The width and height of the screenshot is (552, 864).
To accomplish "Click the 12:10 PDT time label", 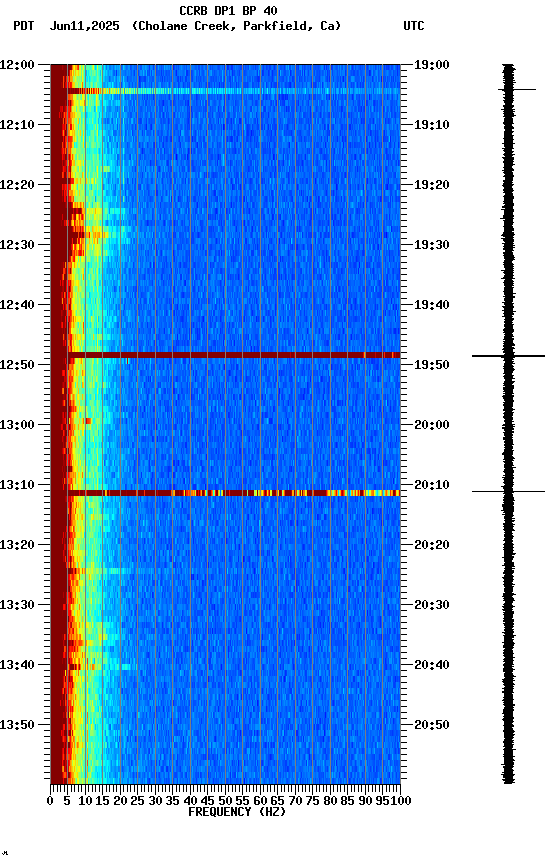I will point(17,125).
